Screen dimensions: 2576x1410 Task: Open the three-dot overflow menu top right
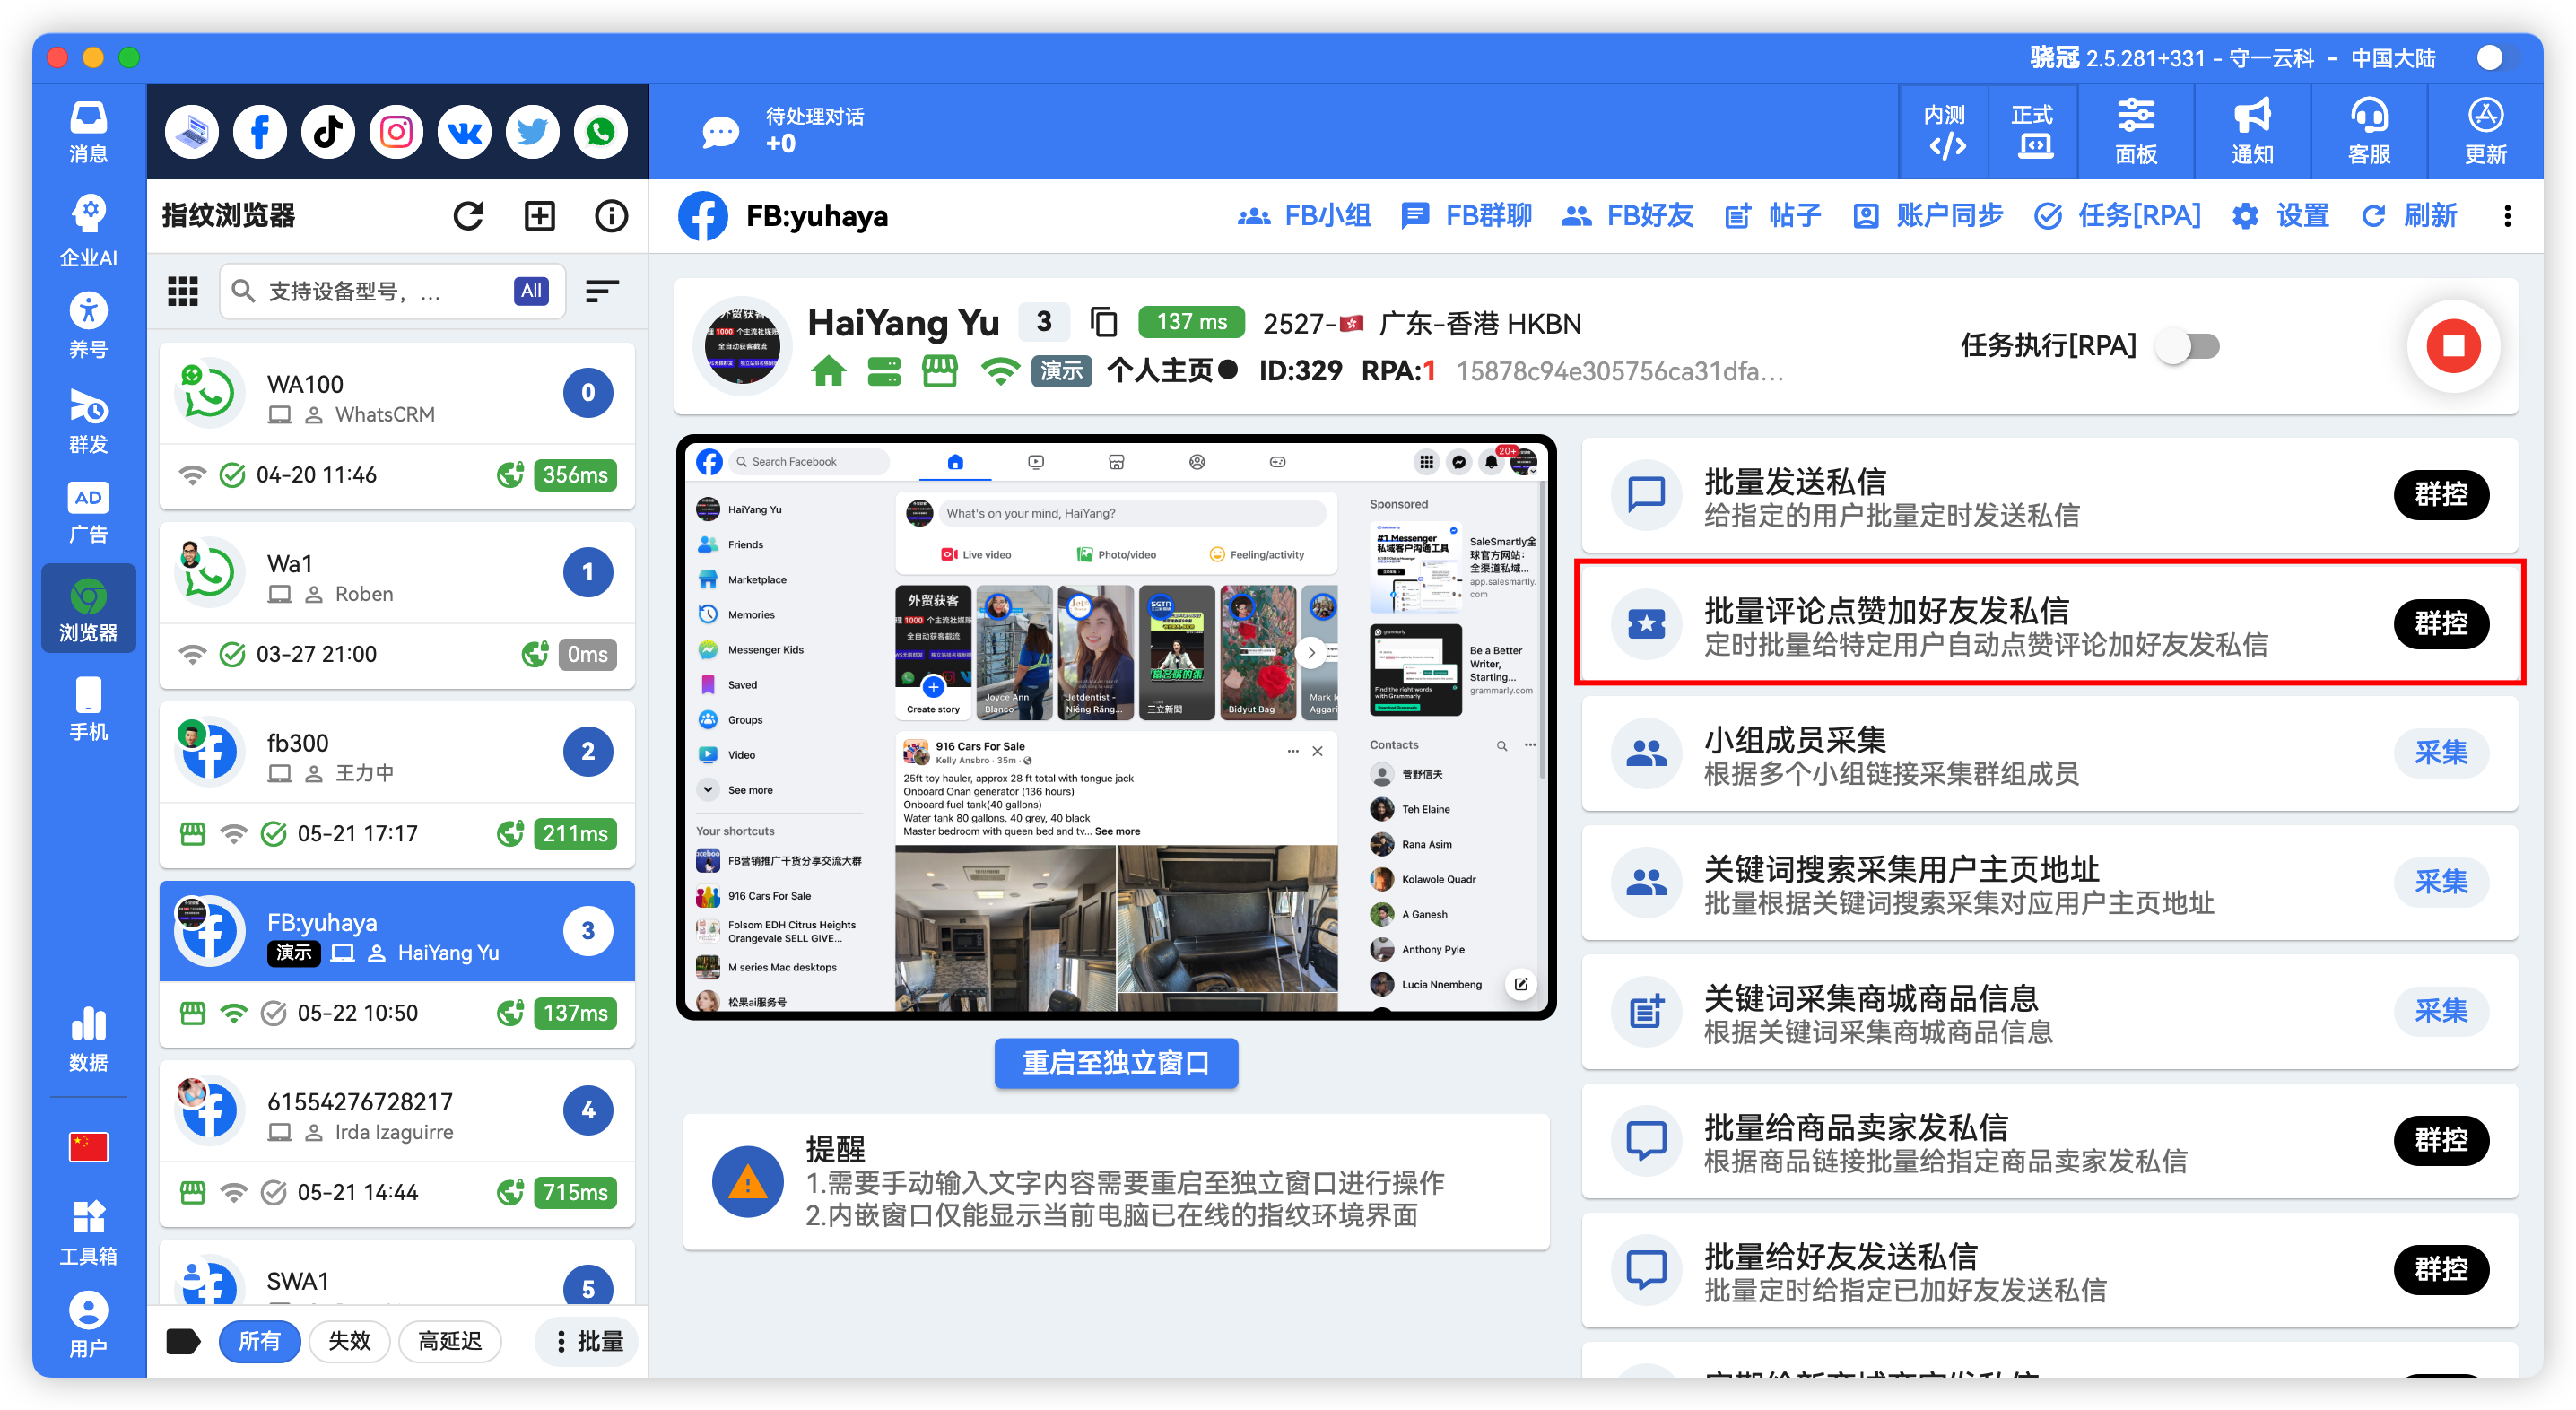click(2508, 216)
